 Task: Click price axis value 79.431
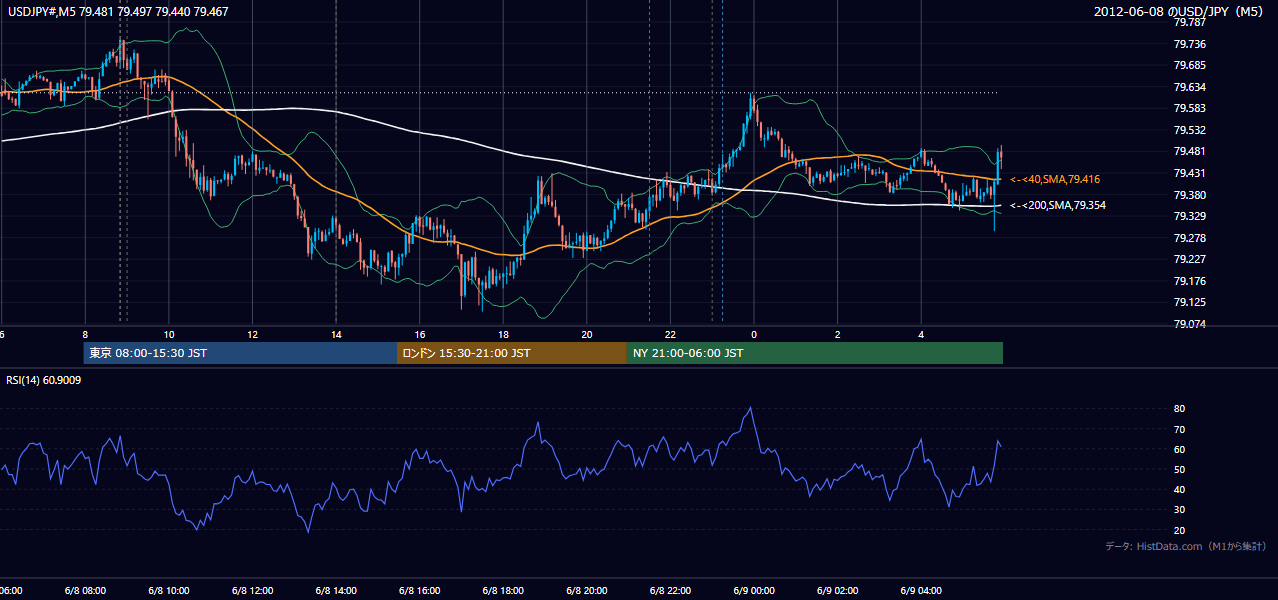(x=1189, y=173)
